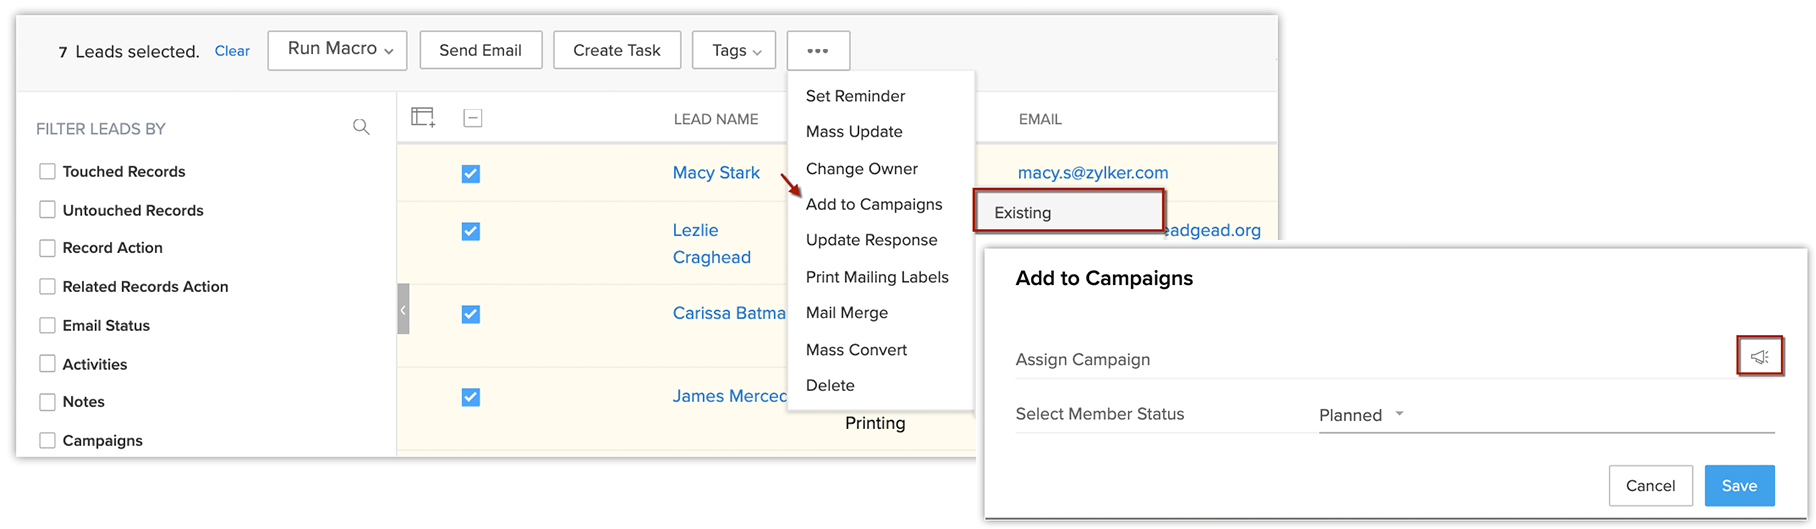Open the column settings table icon
This screenshot has height=529, width=1816.
pos(423,117)
